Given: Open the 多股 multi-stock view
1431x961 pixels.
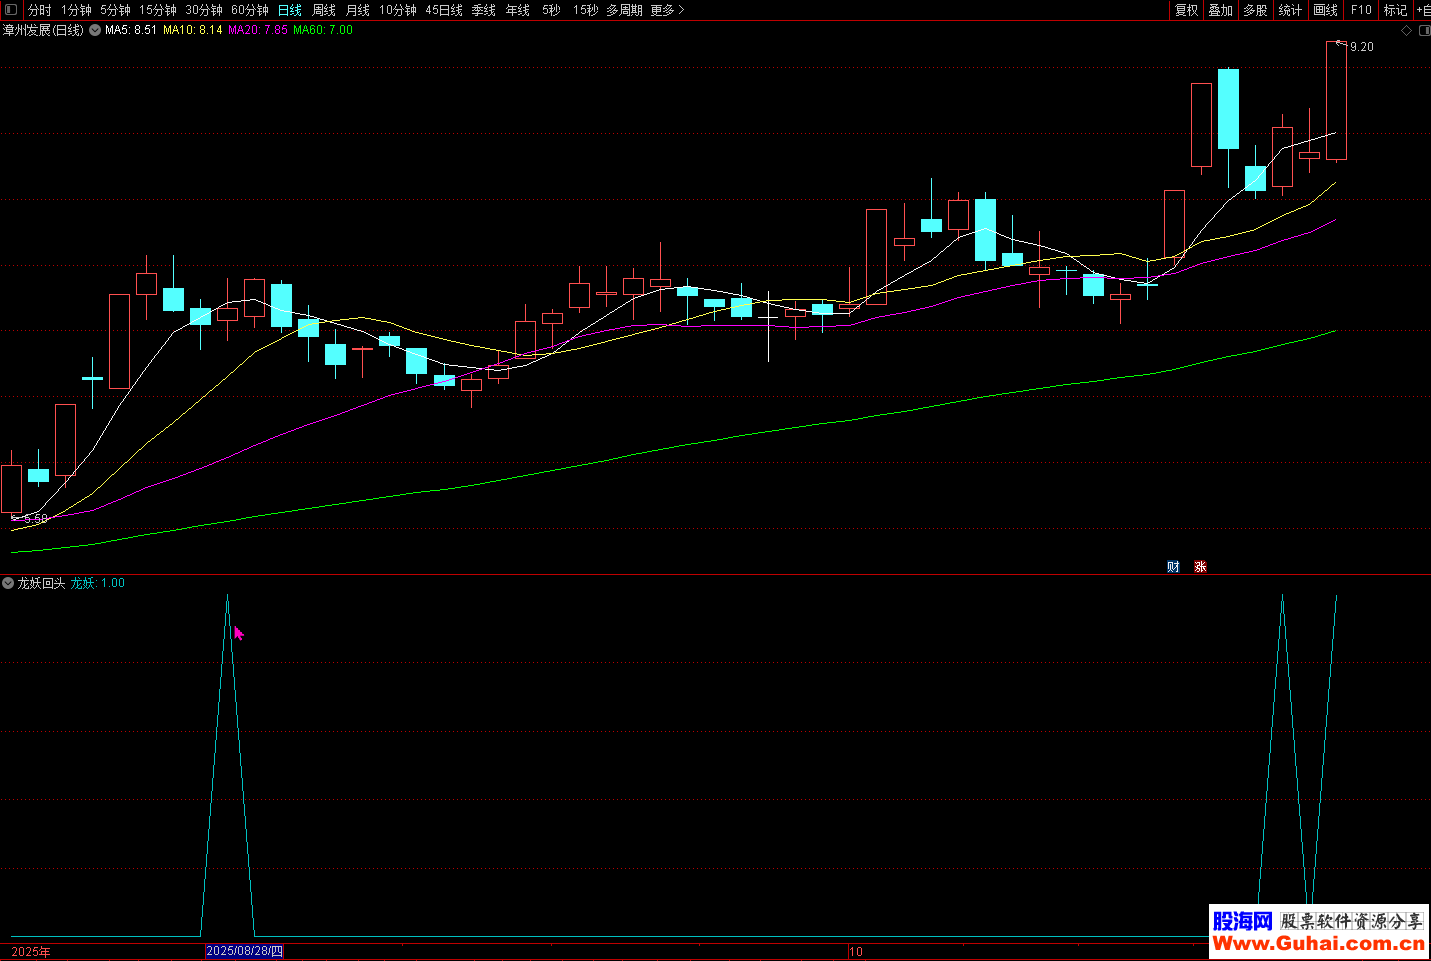Looking at the screenshot, I should coord(1255,10).
